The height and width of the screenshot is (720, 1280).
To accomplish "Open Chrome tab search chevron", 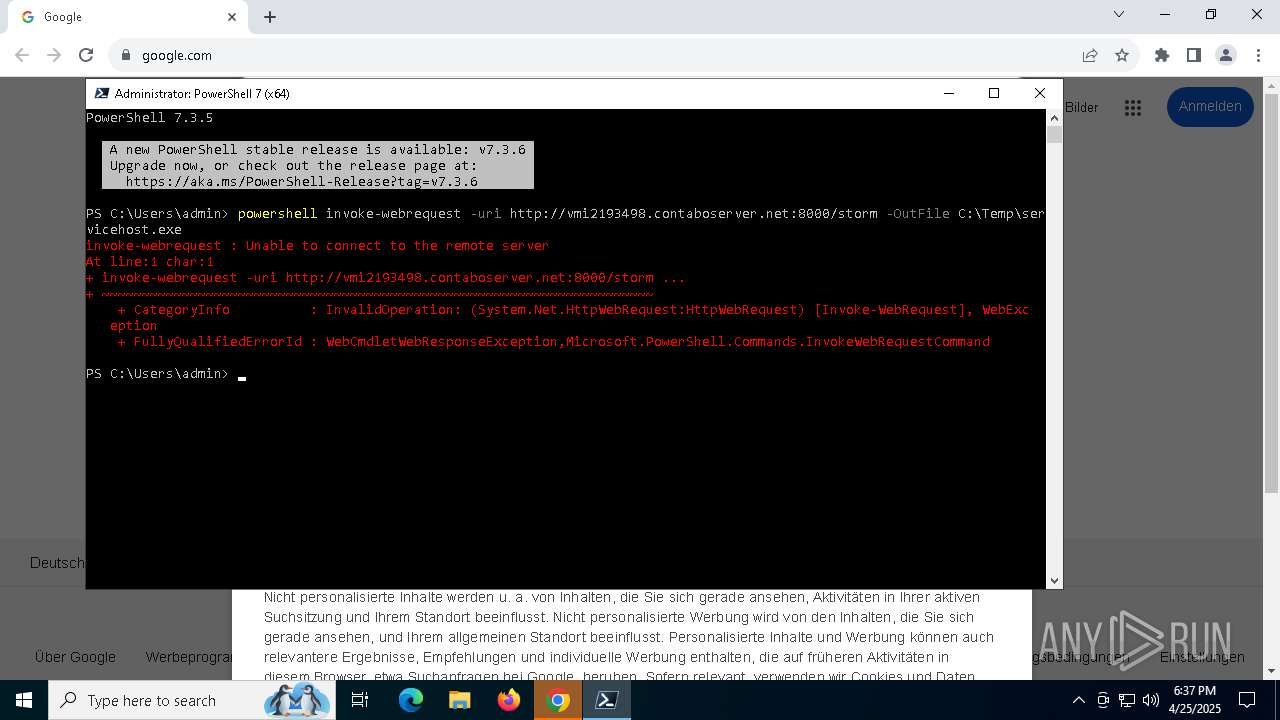I will point(1119,14).
